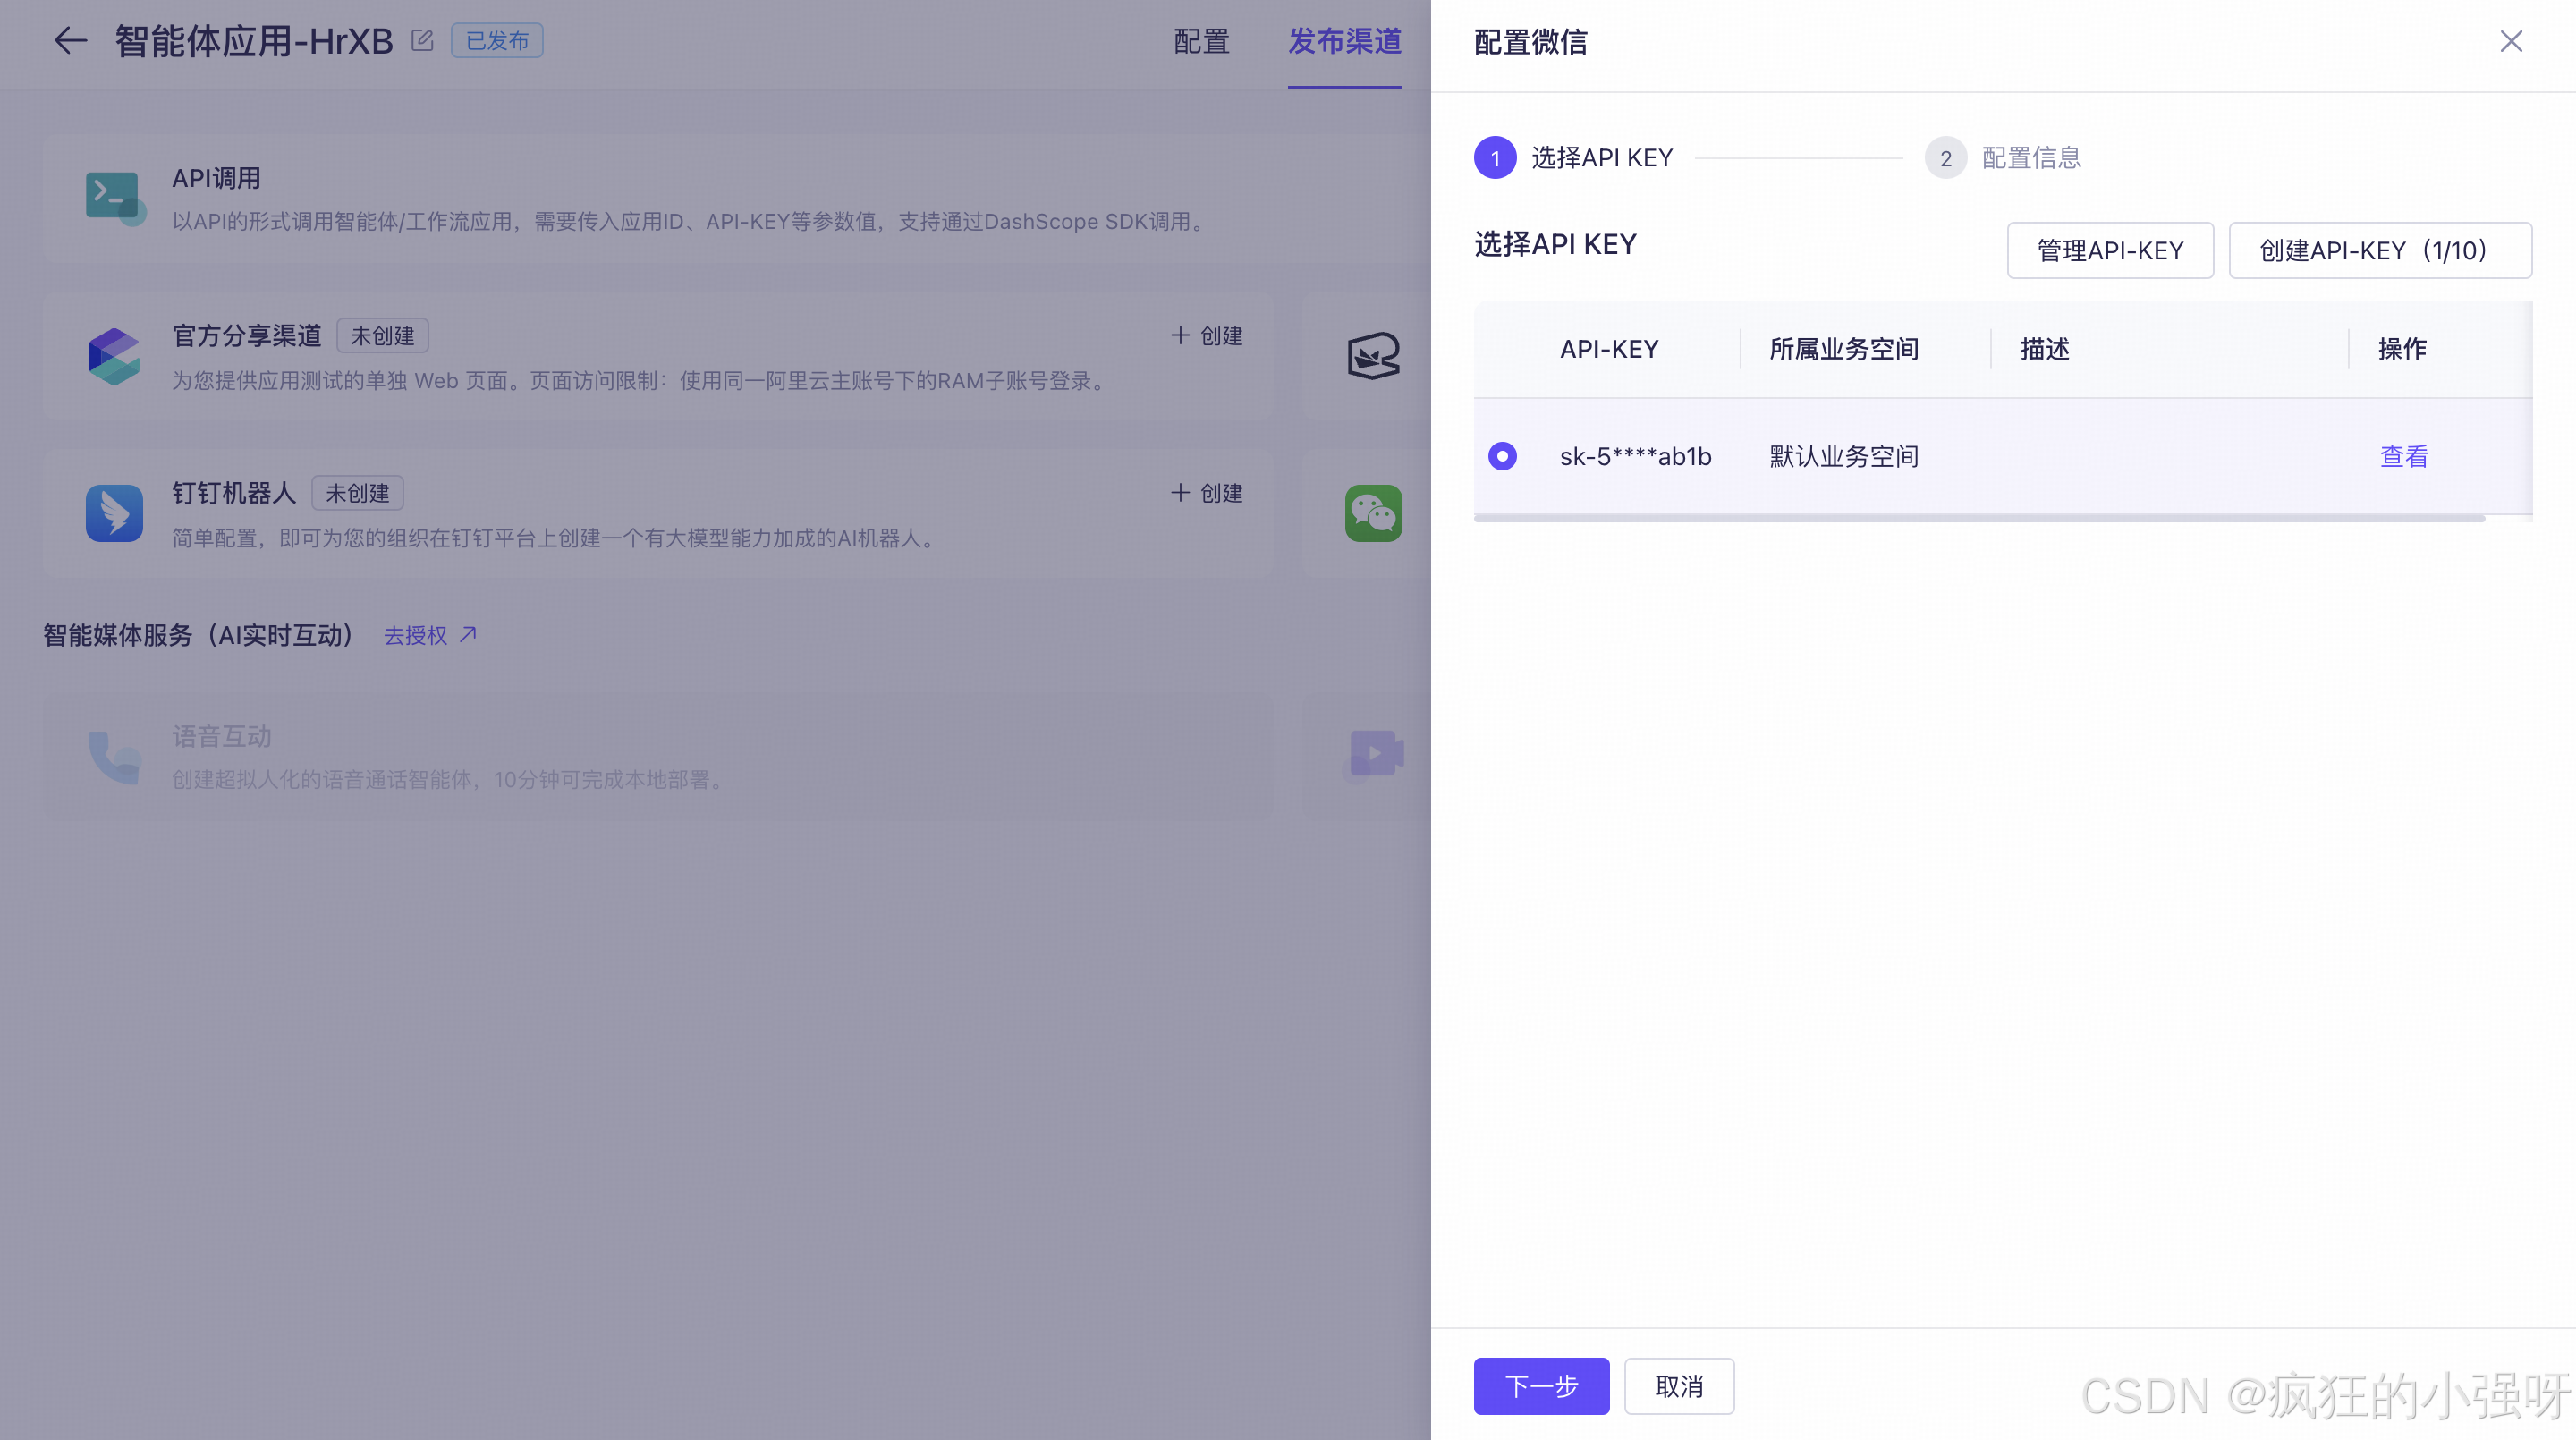Select the sk-5****ab1b API key radio

(1502, 456)
